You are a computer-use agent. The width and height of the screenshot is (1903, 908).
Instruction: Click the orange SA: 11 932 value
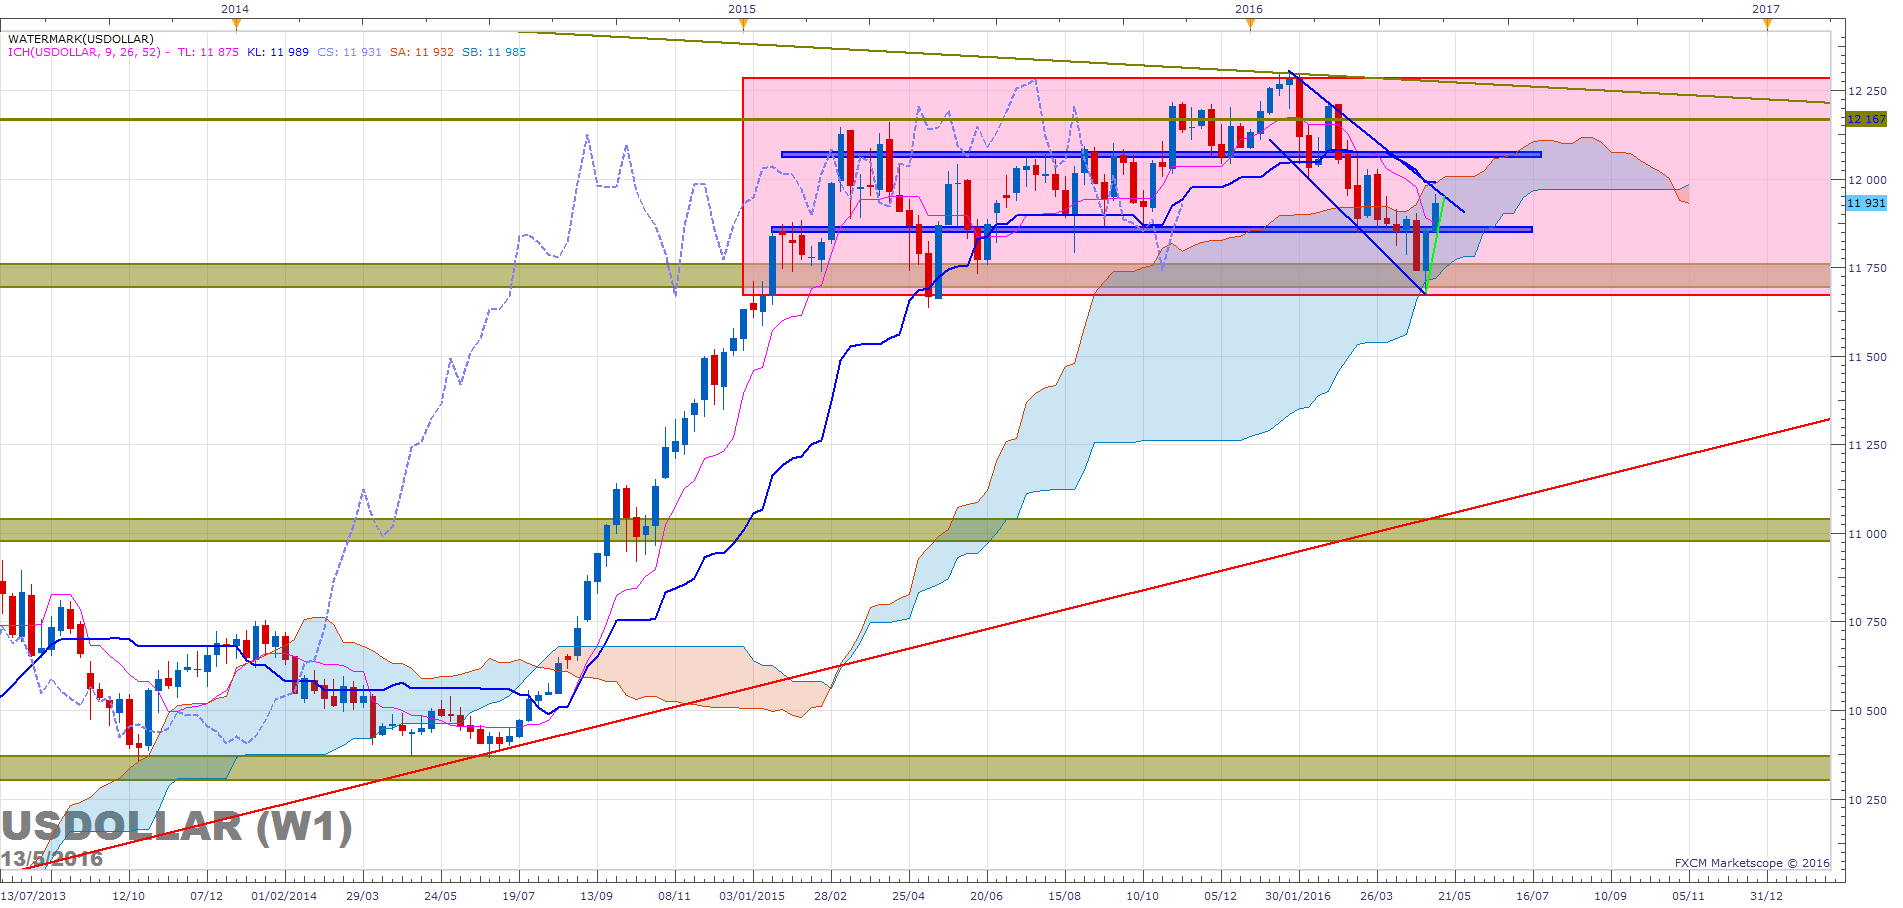coord(421,52)
